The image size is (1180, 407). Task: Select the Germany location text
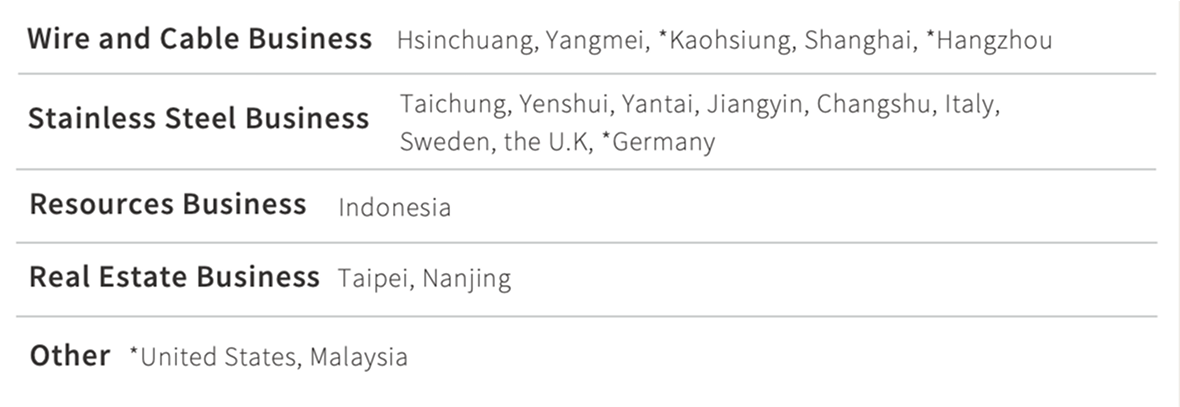(x=662, y=142)
